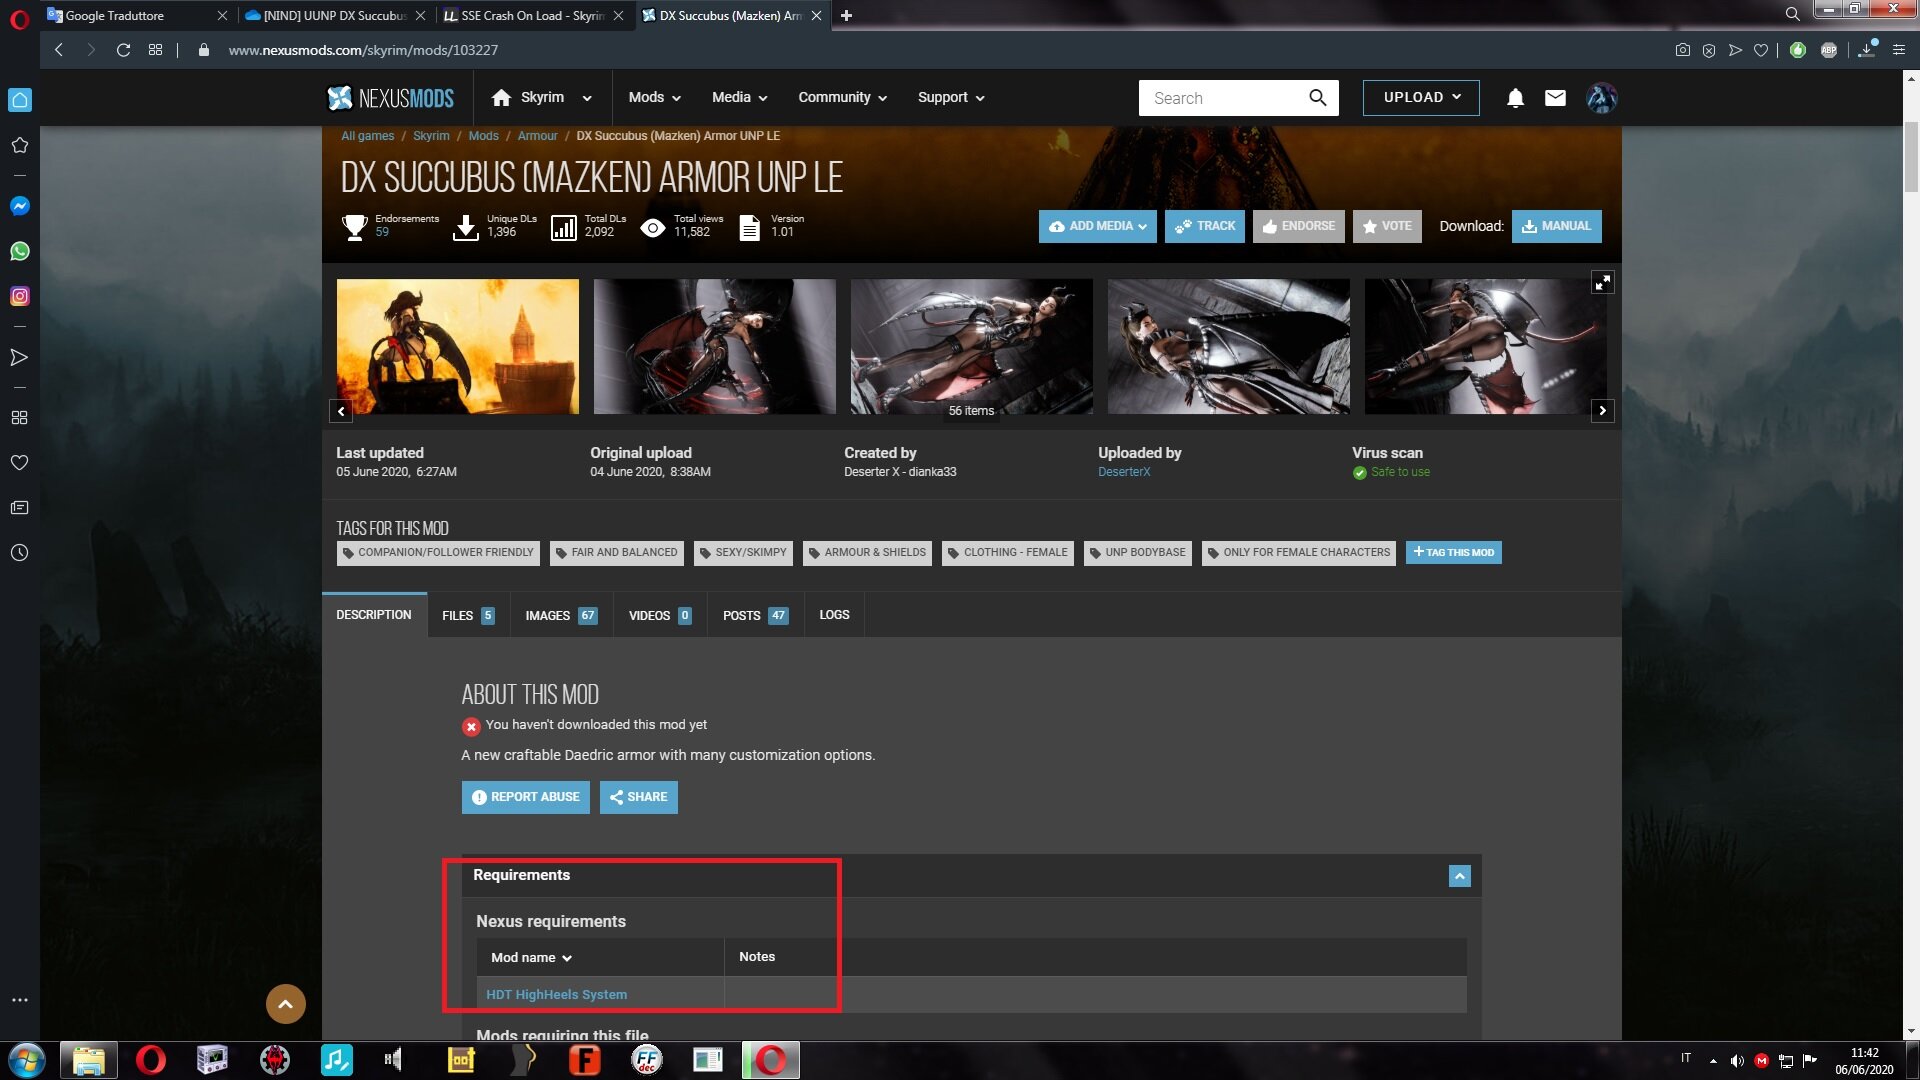
Task: Click All games breadcrumb link
Action: [x=368, y=136]
